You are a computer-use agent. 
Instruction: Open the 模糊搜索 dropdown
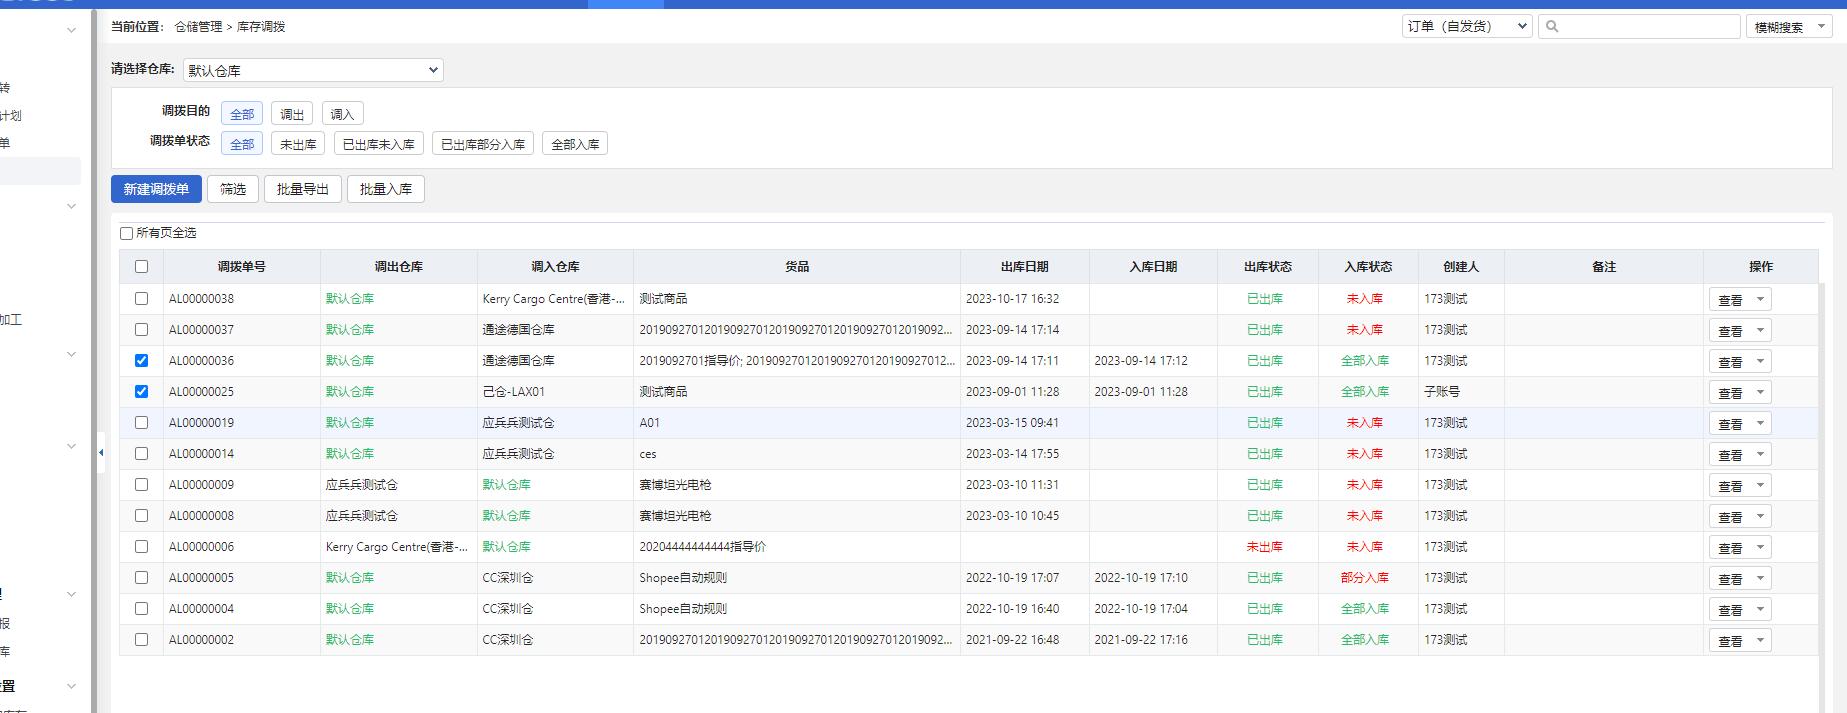(x=1789, y=27)
